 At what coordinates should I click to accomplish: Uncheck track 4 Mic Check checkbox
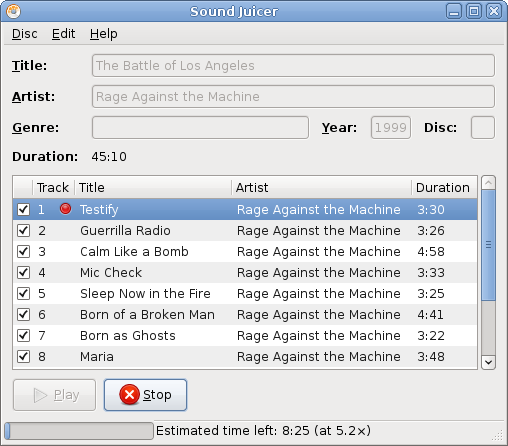pos(23,273)
